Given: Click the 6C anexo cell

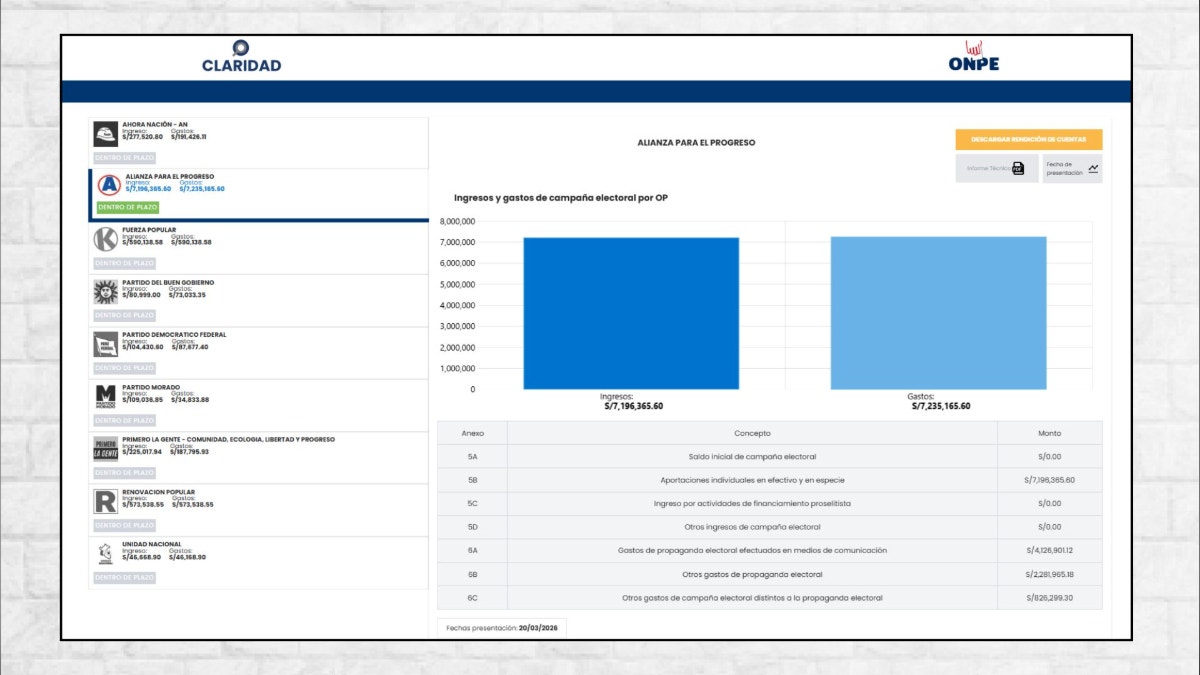Looking at the screenshot, I should tap(472, 598).
